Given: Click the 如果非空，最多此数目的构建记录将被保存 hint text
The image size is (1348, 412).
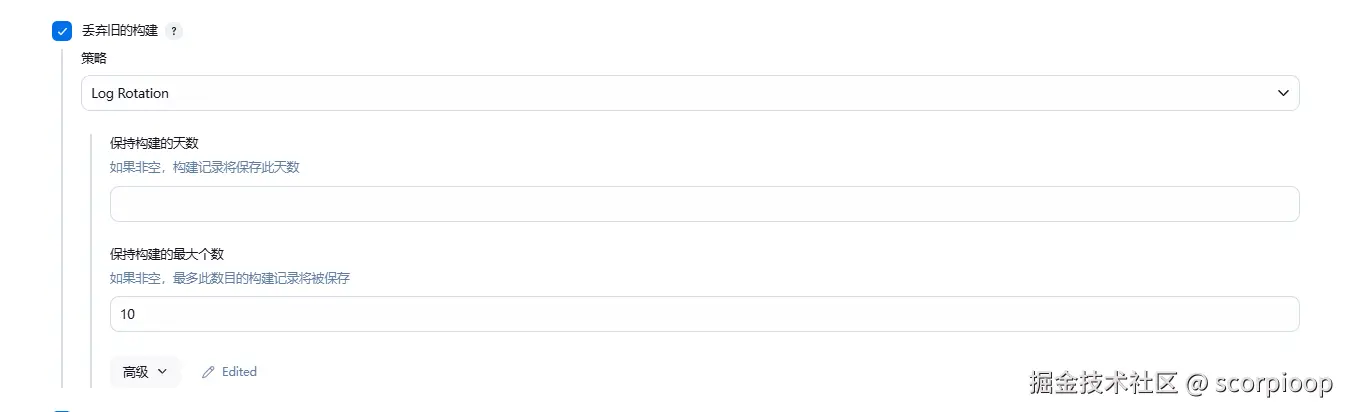Looking at the screenshot, I should [x=229, y=278].
